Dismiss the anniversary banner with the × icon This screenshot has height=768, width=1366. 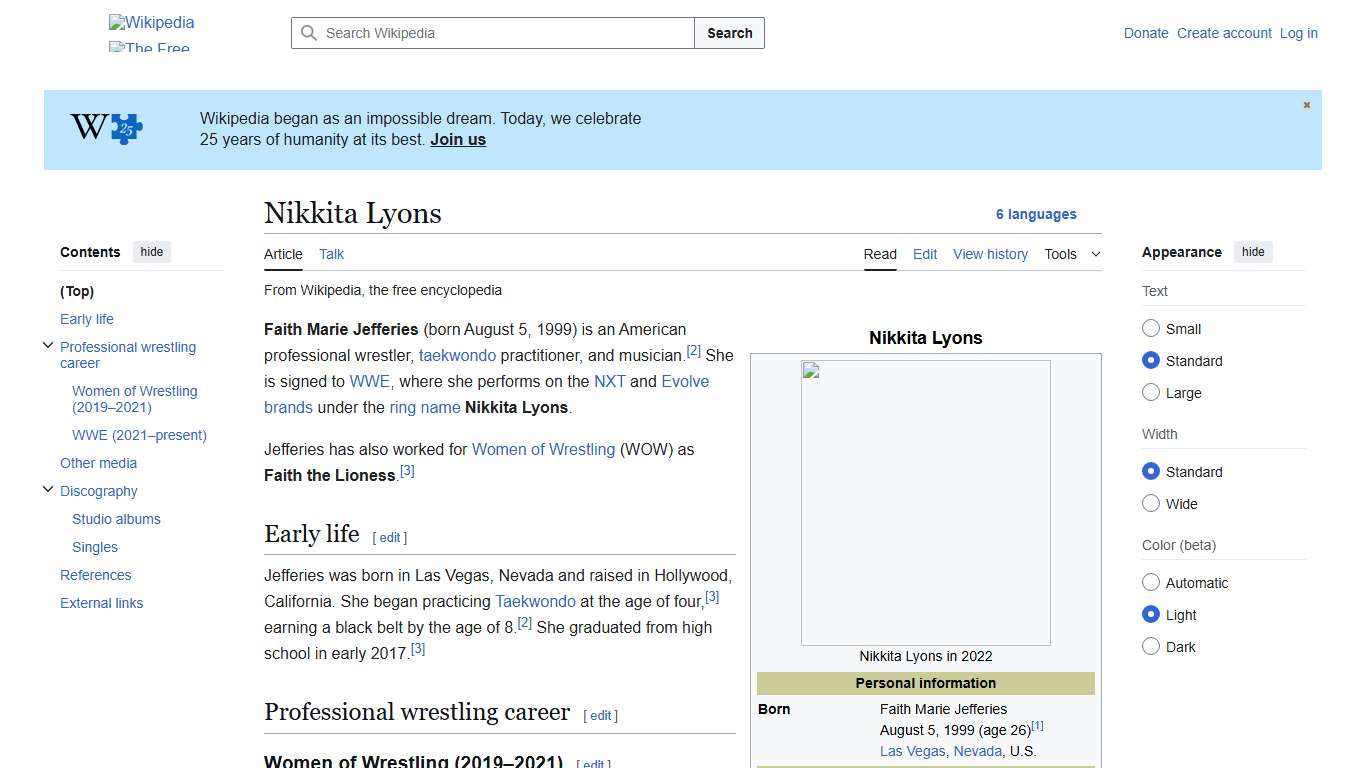point(1306,104)
